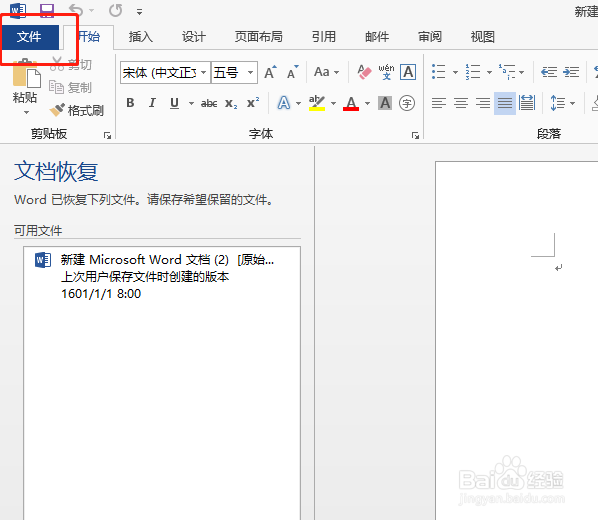This screenshot has height=520, width=598.
Task: Expand the Text Effects dropdown arrow
Action: pos(298,103)
